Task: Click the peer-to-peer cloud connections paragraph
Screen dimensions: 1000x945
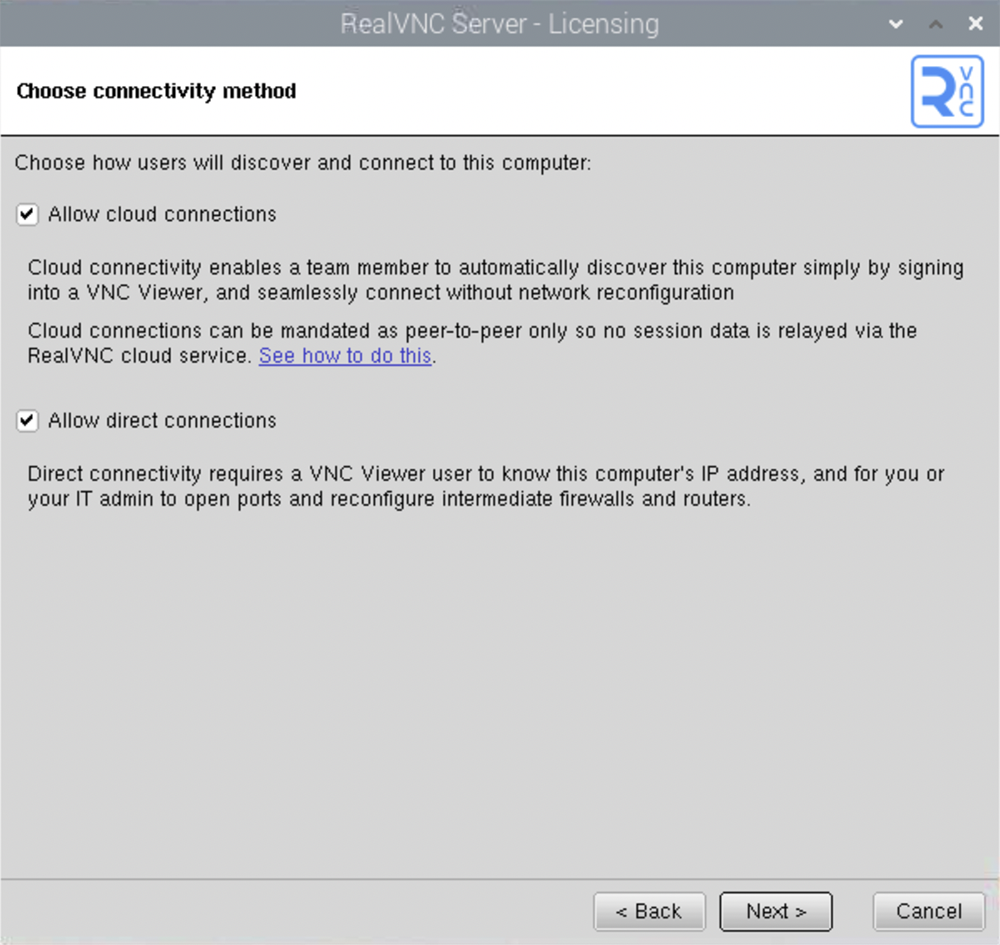Action: pyautogui.click(x=472, y=343)
